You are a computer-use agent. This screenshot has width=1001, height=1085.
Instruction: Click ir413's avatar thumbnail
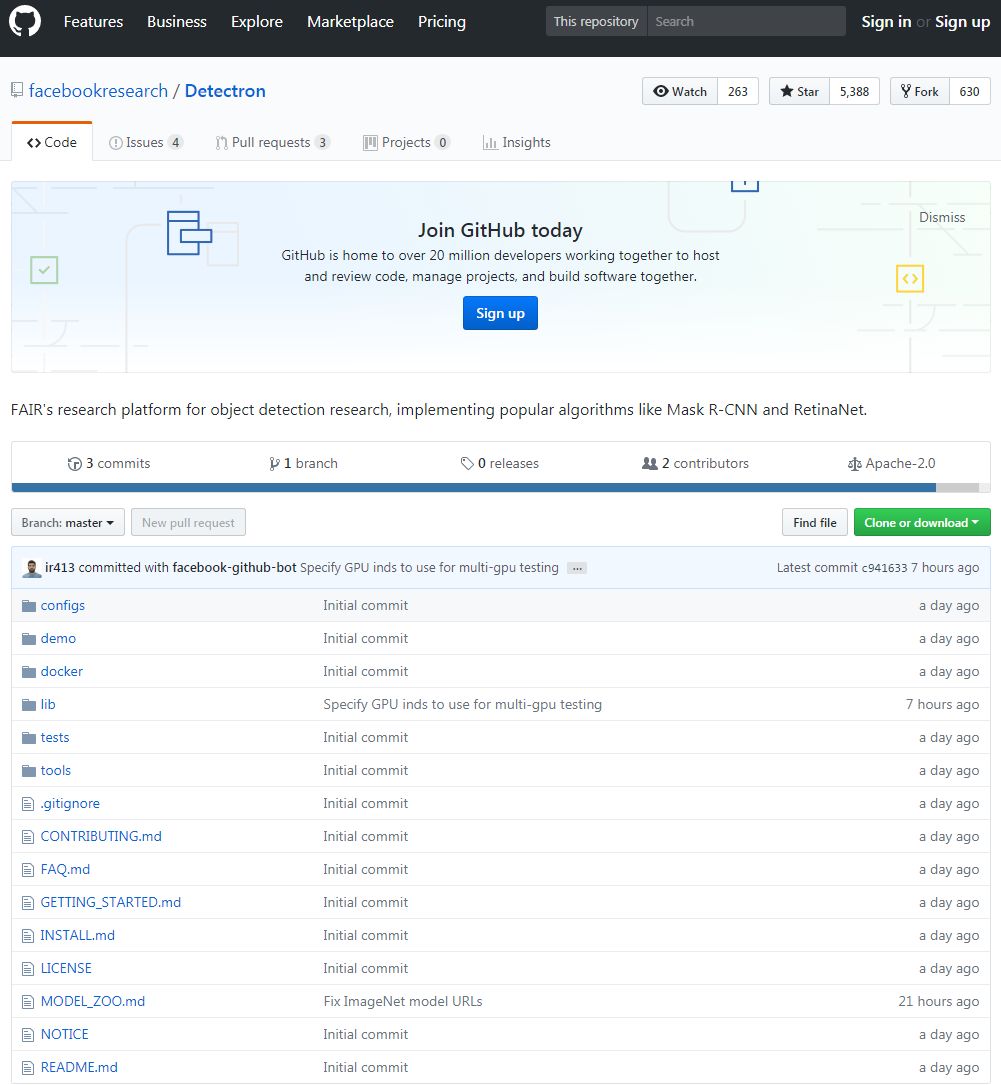click(31, 568)
